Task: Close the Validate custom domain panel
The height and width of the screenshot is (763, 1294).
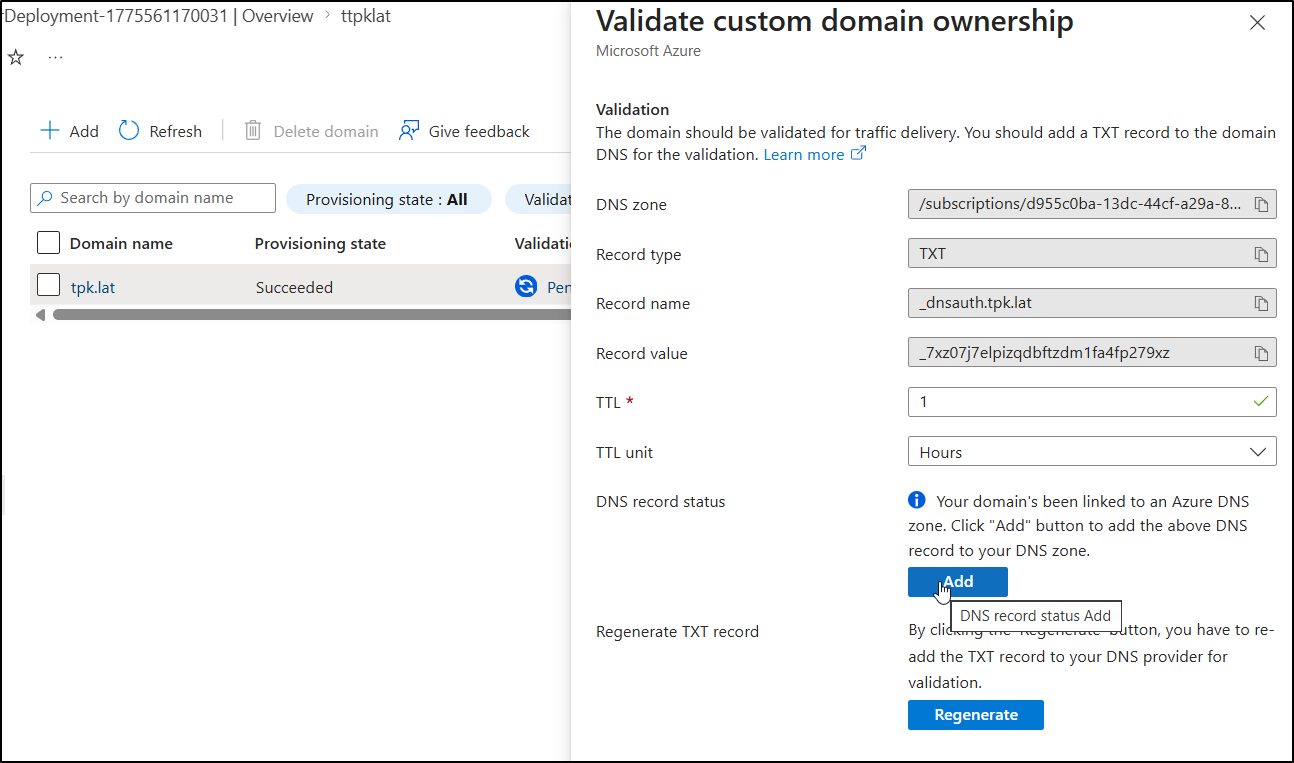Action: click(x=1257, y=23)
